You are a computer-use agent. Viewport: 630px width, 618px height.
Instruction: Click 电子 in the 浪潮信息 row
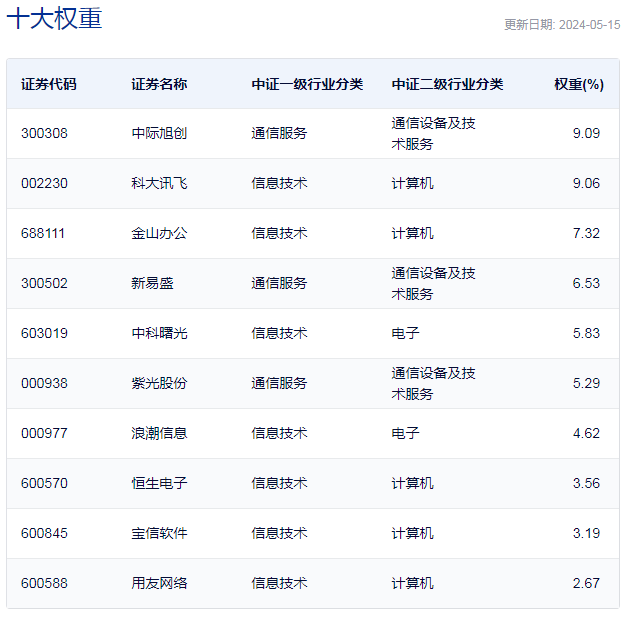coord(405,434)
